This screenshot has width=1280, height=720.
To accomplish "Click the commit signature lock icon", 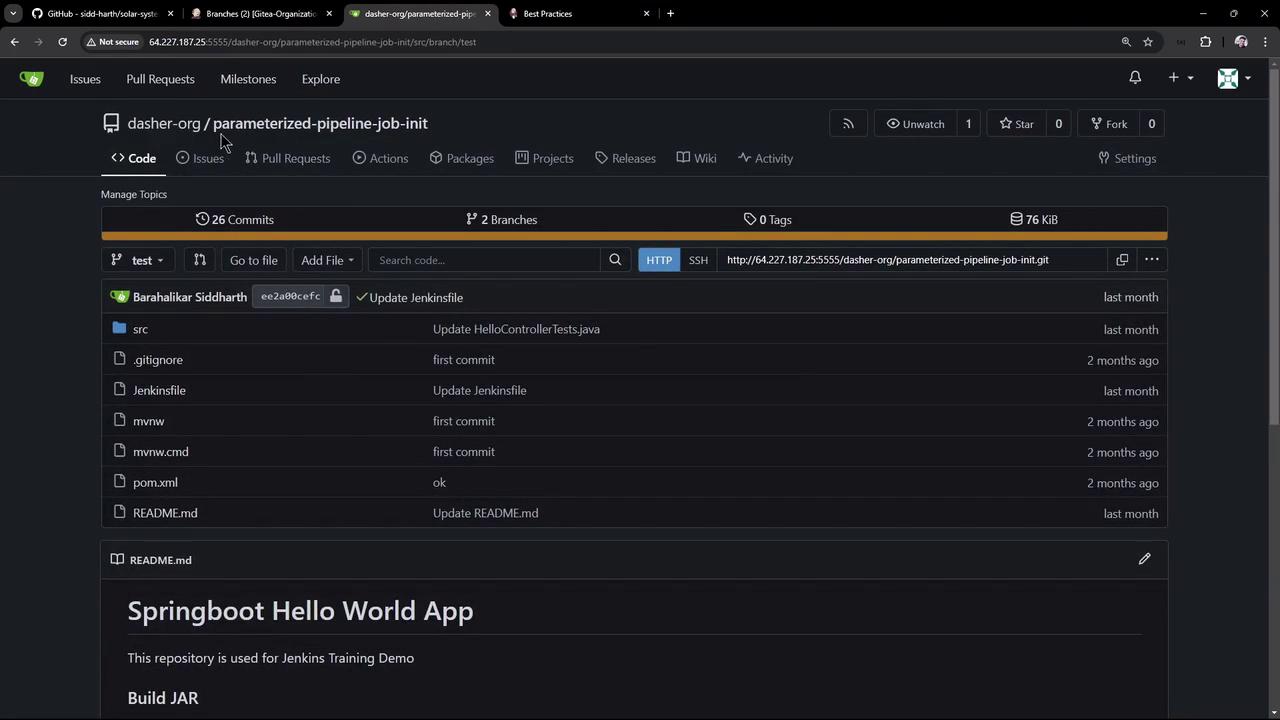I will pos(336,297).
